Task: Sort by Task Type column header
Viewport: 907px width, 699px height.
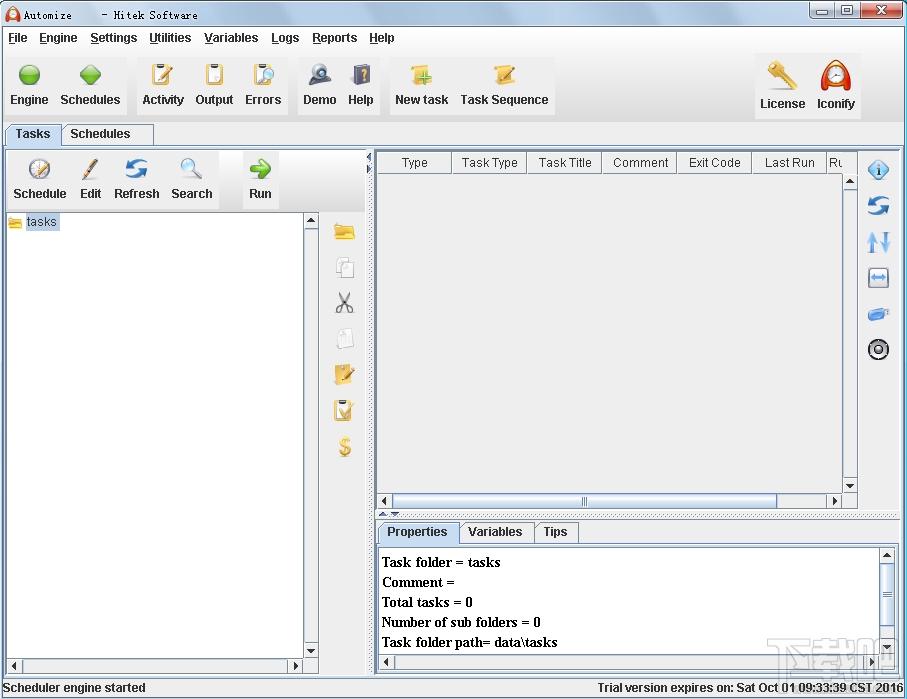Action: click(x=489, y=163)
